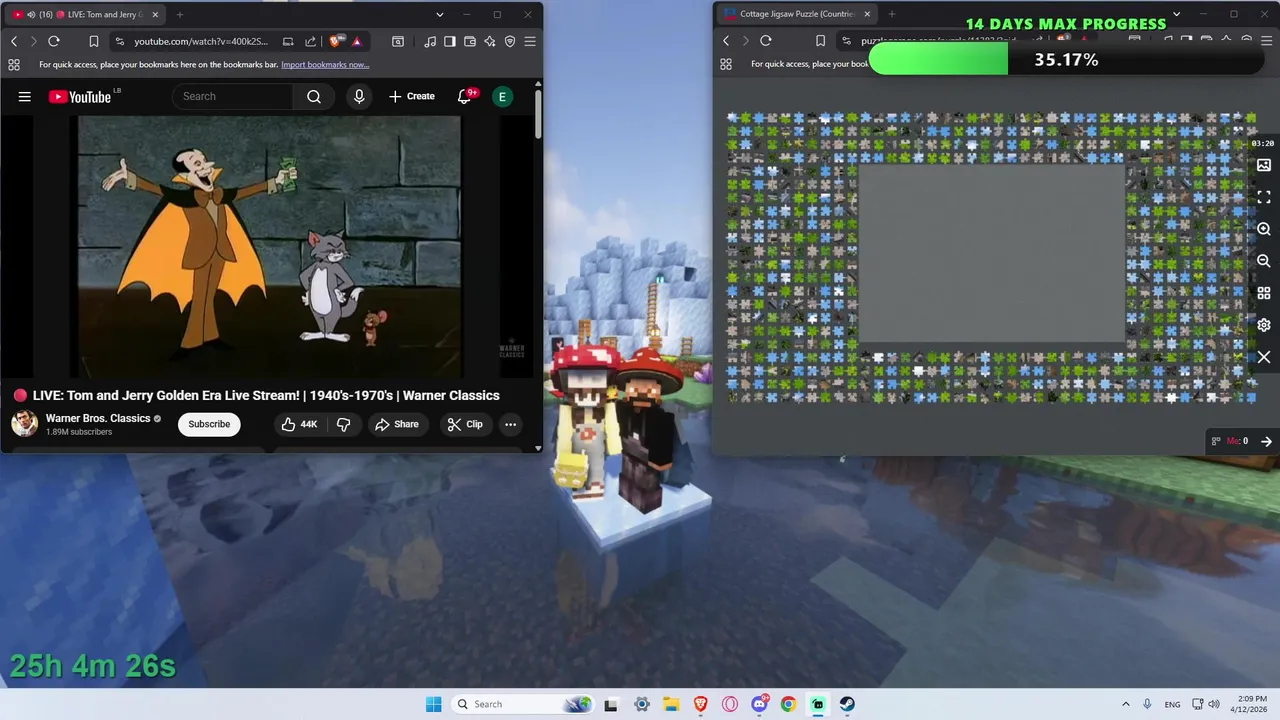Open the Warner Bros. Classics channel name
Viewport: 1280px width, 720px height.
tap(98, 418)
